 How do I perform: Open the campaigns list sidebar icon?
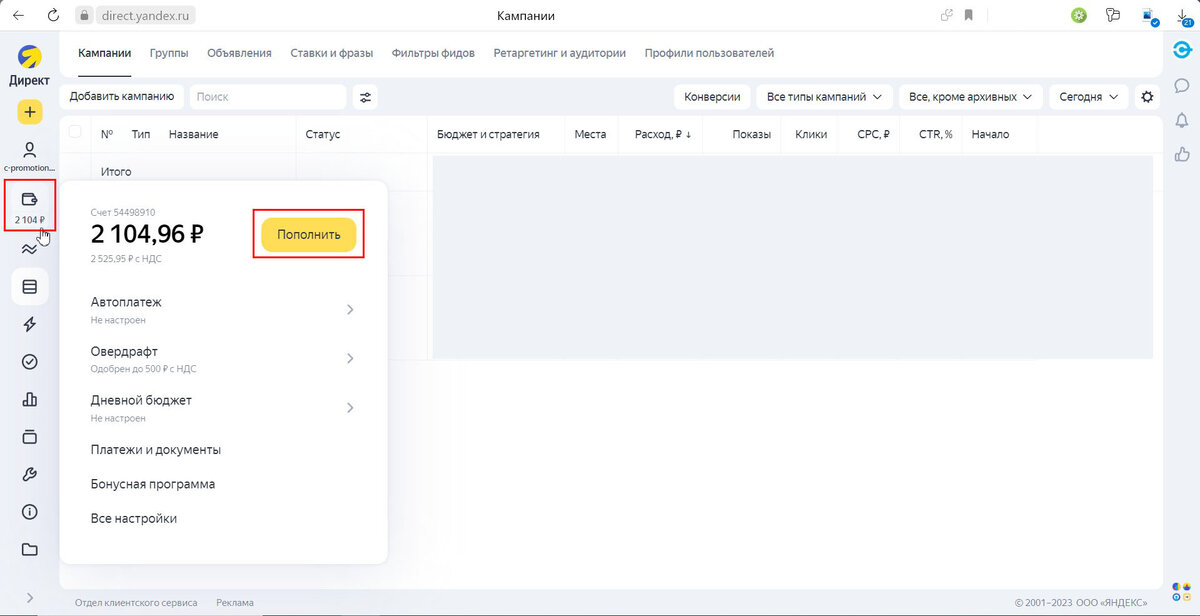[x=29, y=287]
